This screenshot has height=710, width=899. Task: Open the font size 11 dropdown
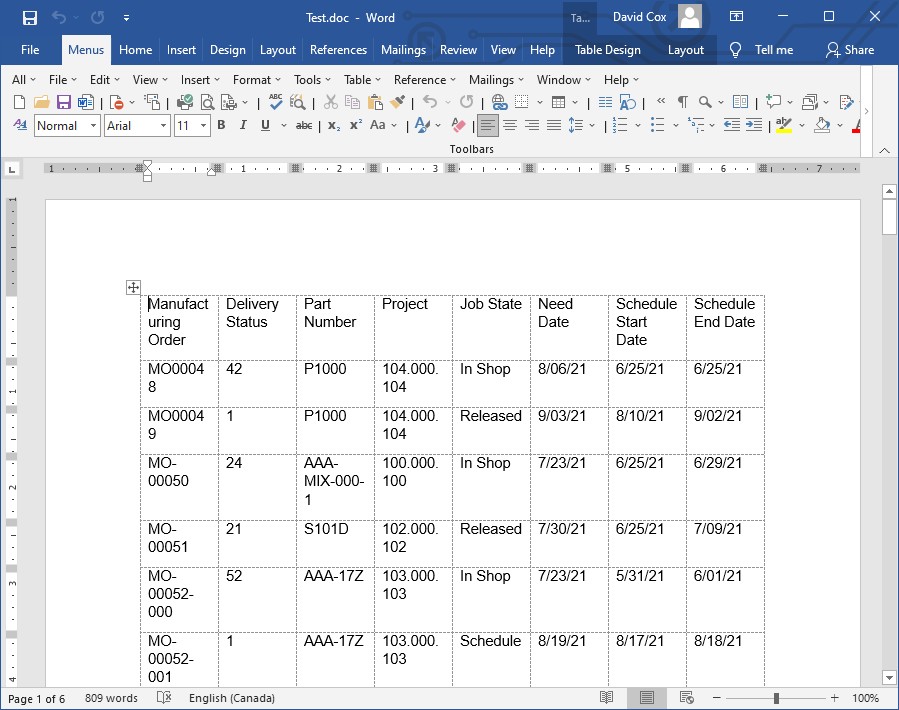pos(204,125)
